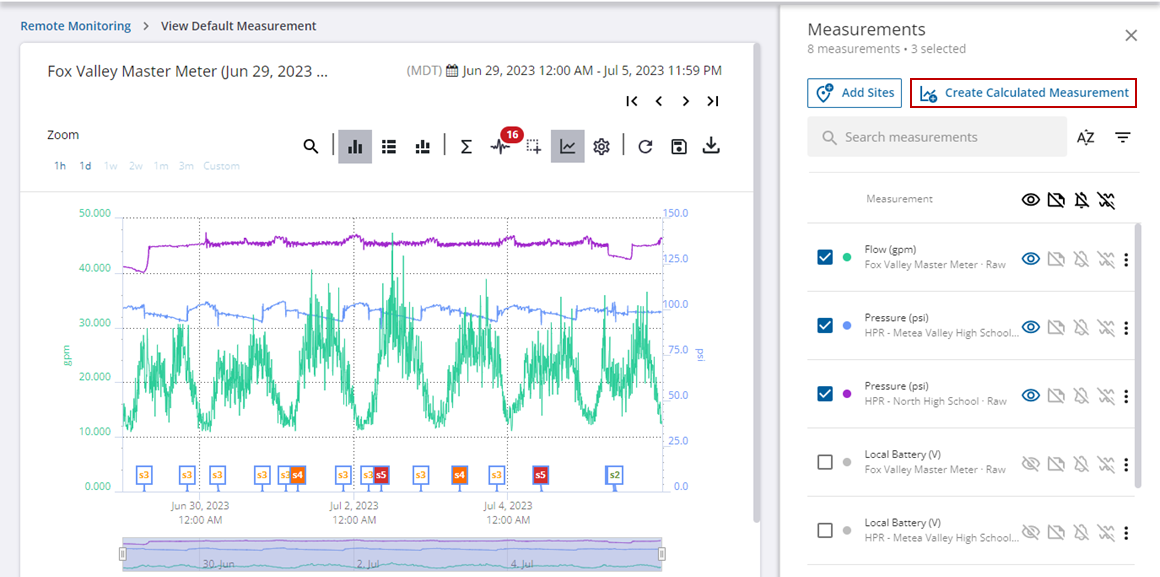Click the chart search magnifier icon
The image size is (1160, 577).
(x=311, y=147)
